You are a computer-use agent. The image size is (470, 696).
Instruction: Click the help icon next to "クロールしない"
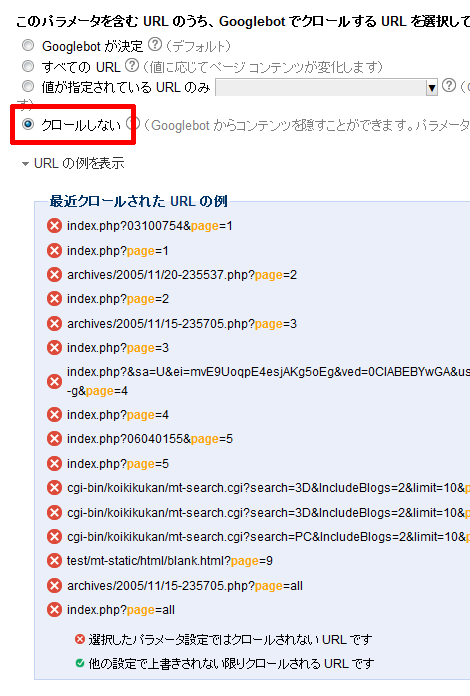pyautogui.click(x=133, y=123)
